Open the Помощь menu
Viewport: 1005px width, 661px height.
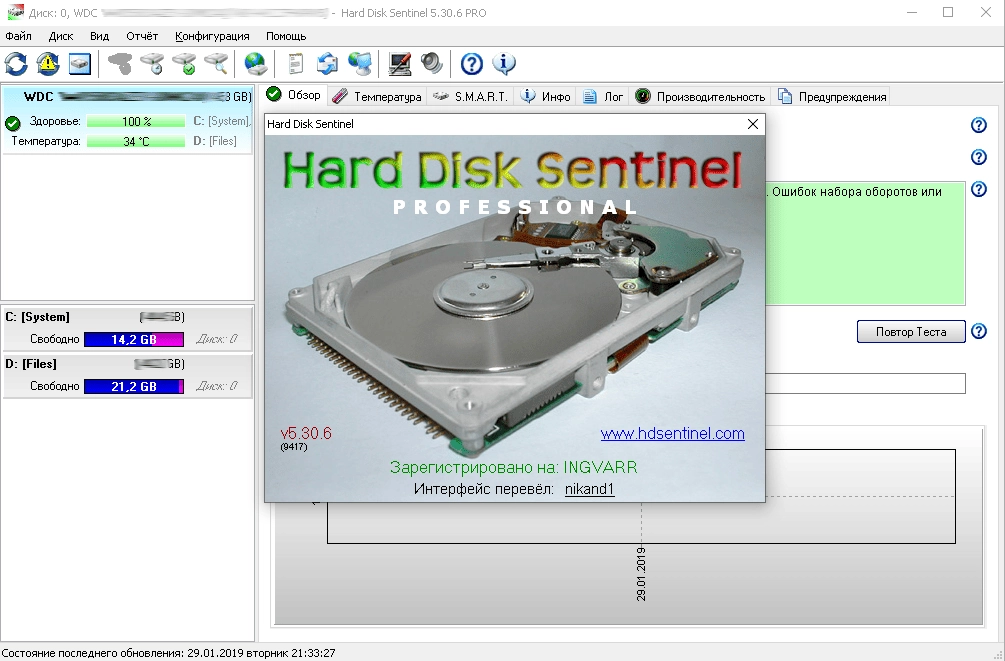click(x=286, y=36)
